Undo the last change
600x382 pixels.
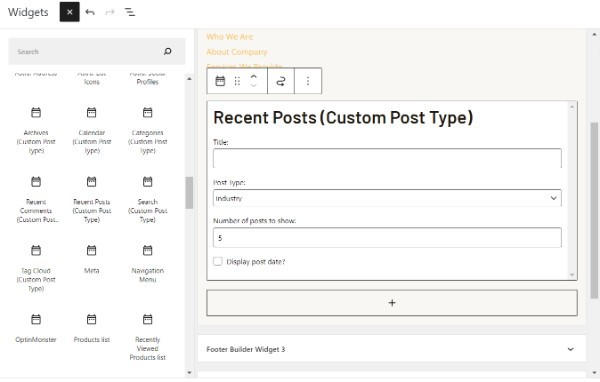tap(90, 12)
